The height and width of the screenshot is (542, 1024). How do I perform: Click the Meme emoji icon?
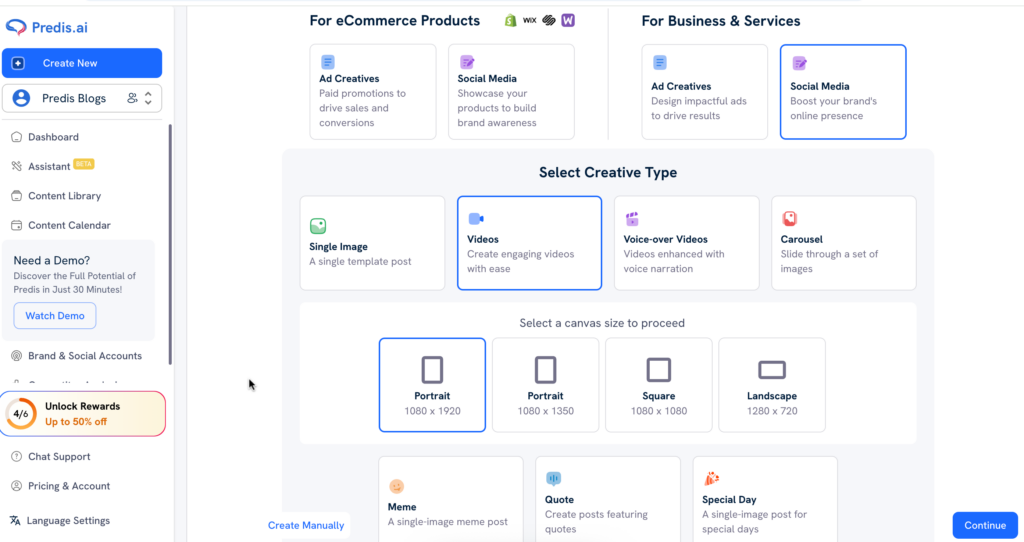[397, 487]
